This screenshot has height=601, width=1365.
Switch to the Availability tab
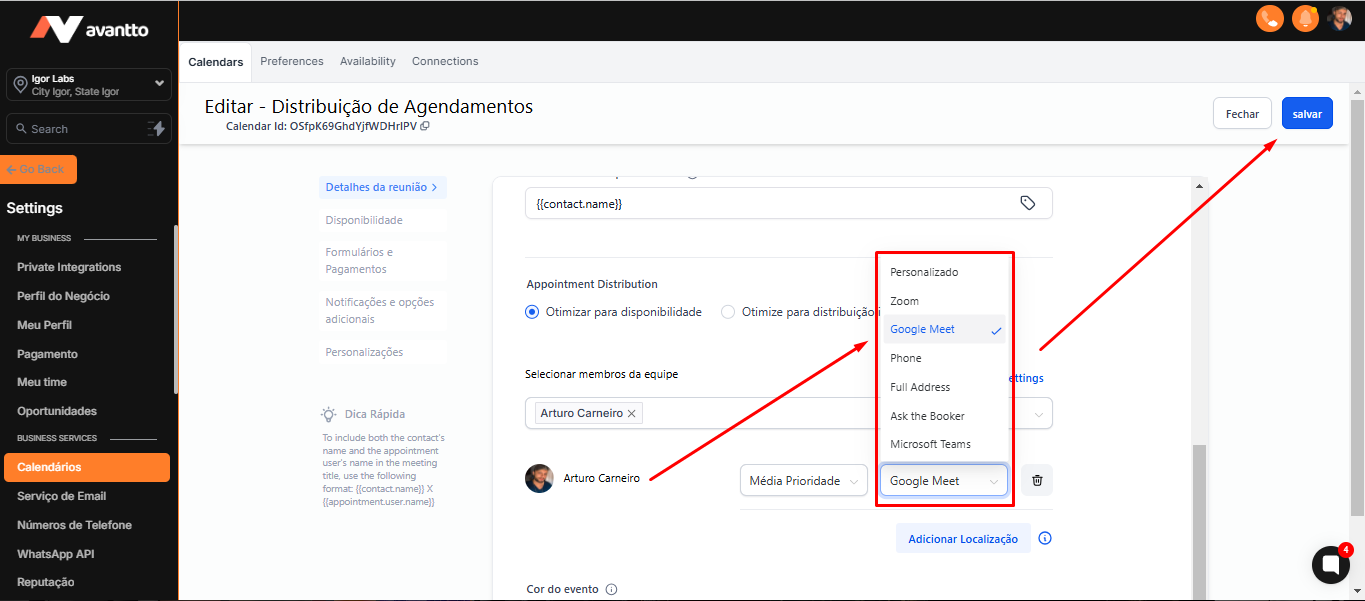(367, 61)
